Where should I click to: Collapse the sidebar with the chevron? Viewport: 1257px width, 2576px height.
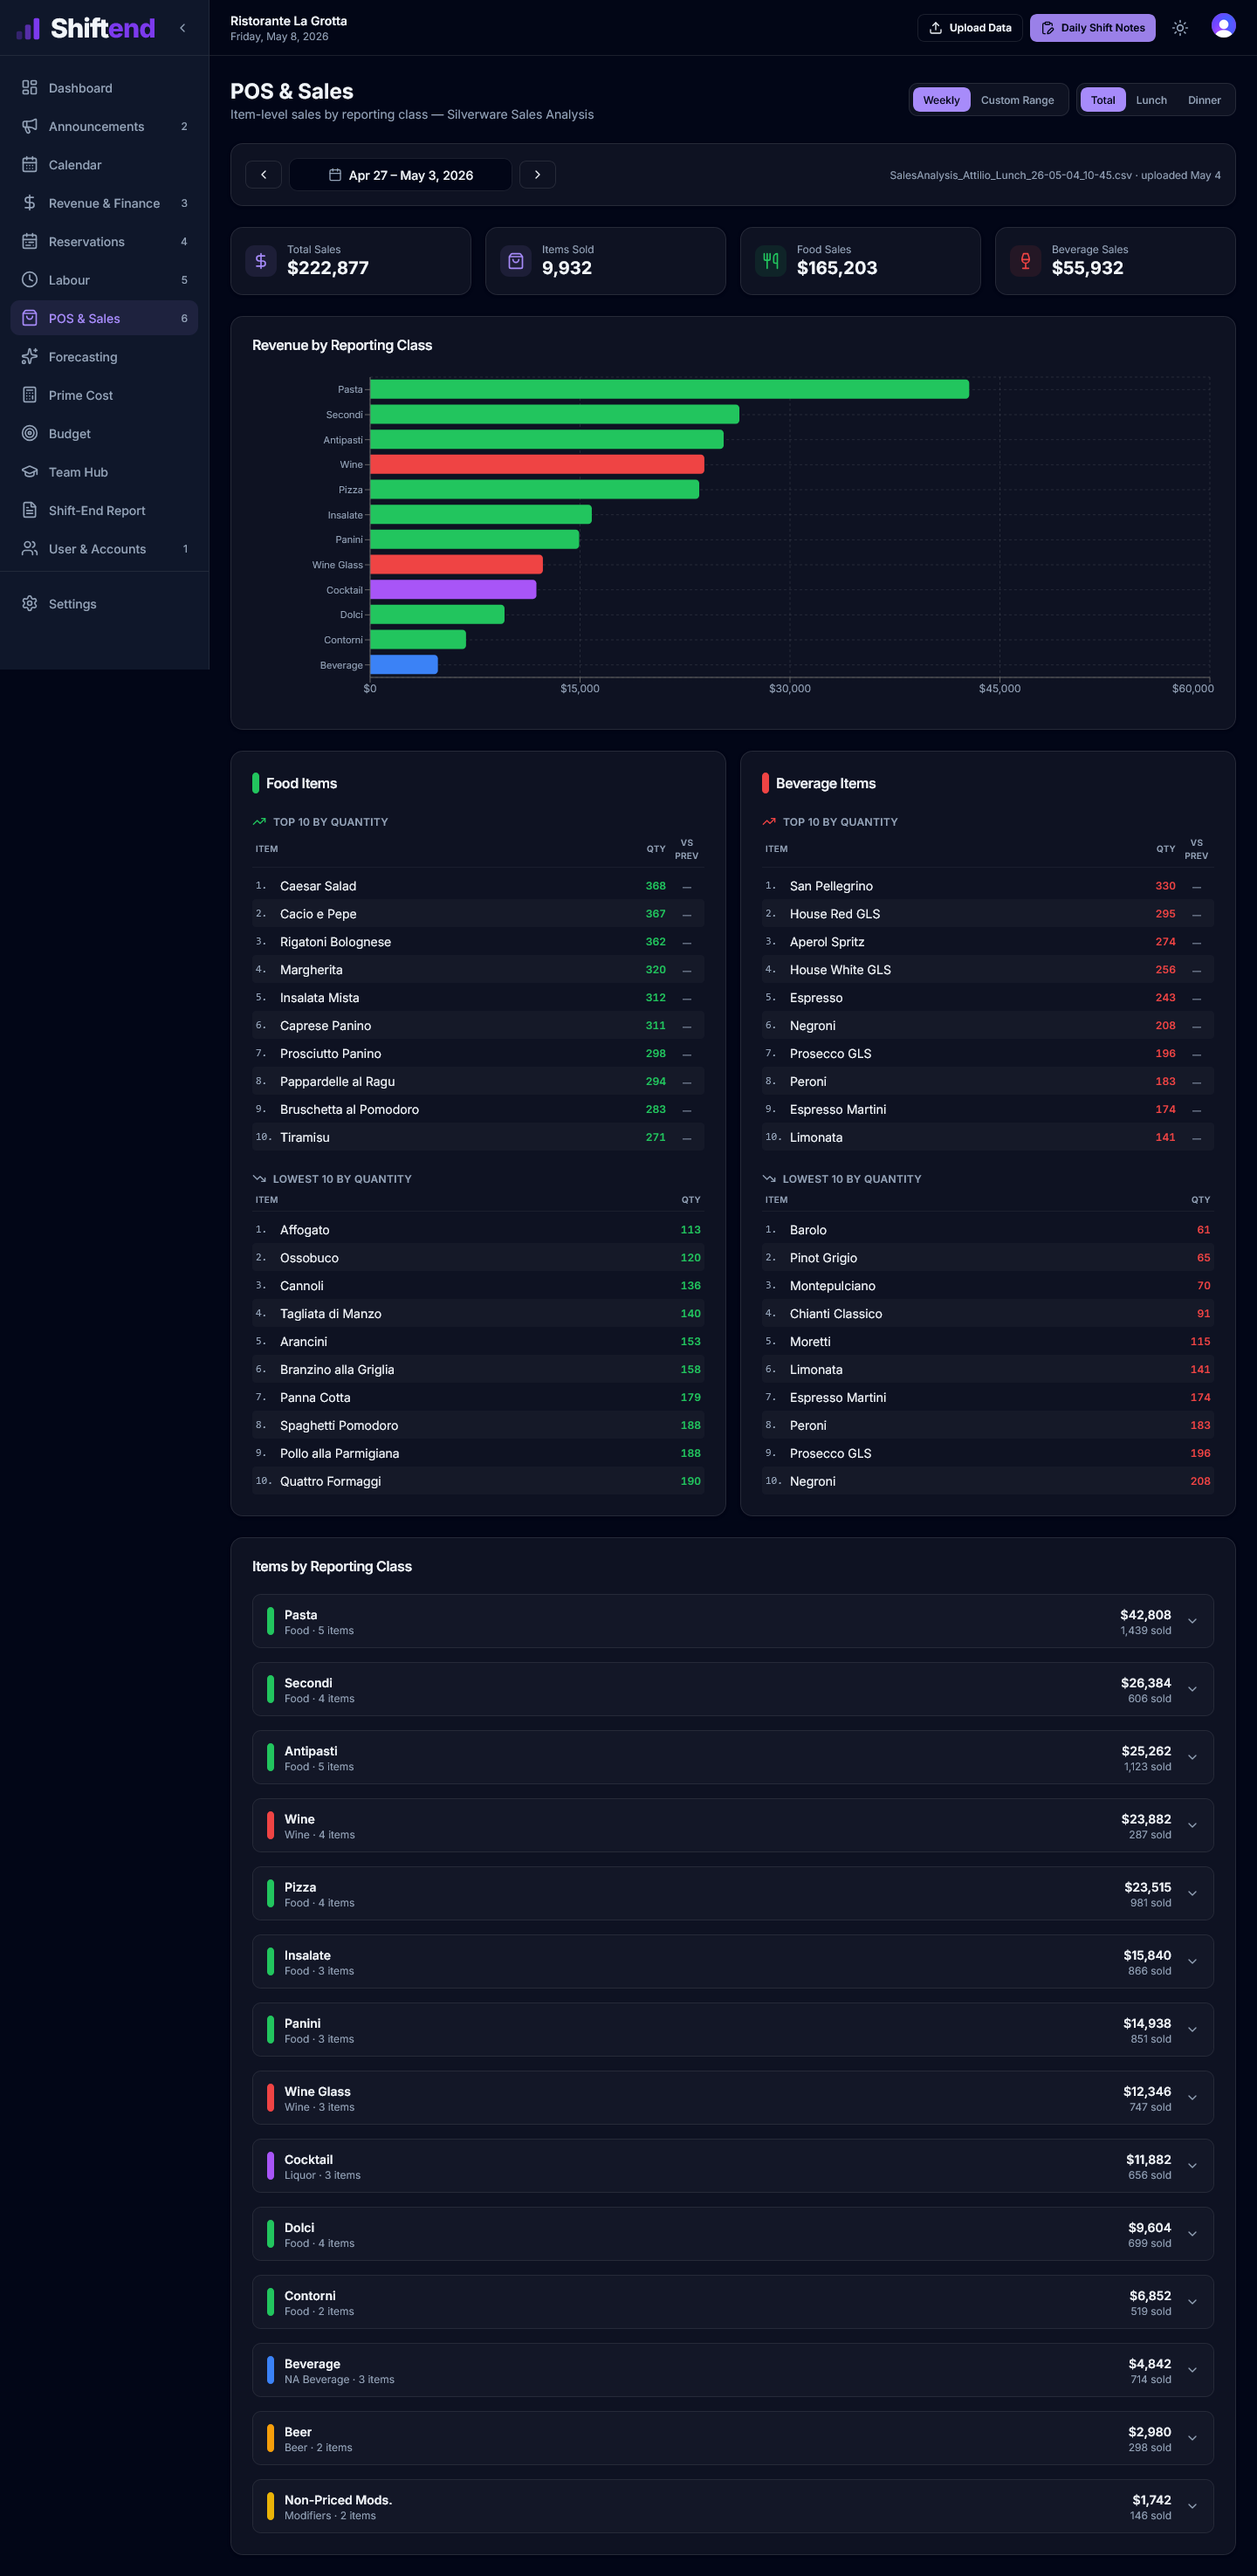182,28
